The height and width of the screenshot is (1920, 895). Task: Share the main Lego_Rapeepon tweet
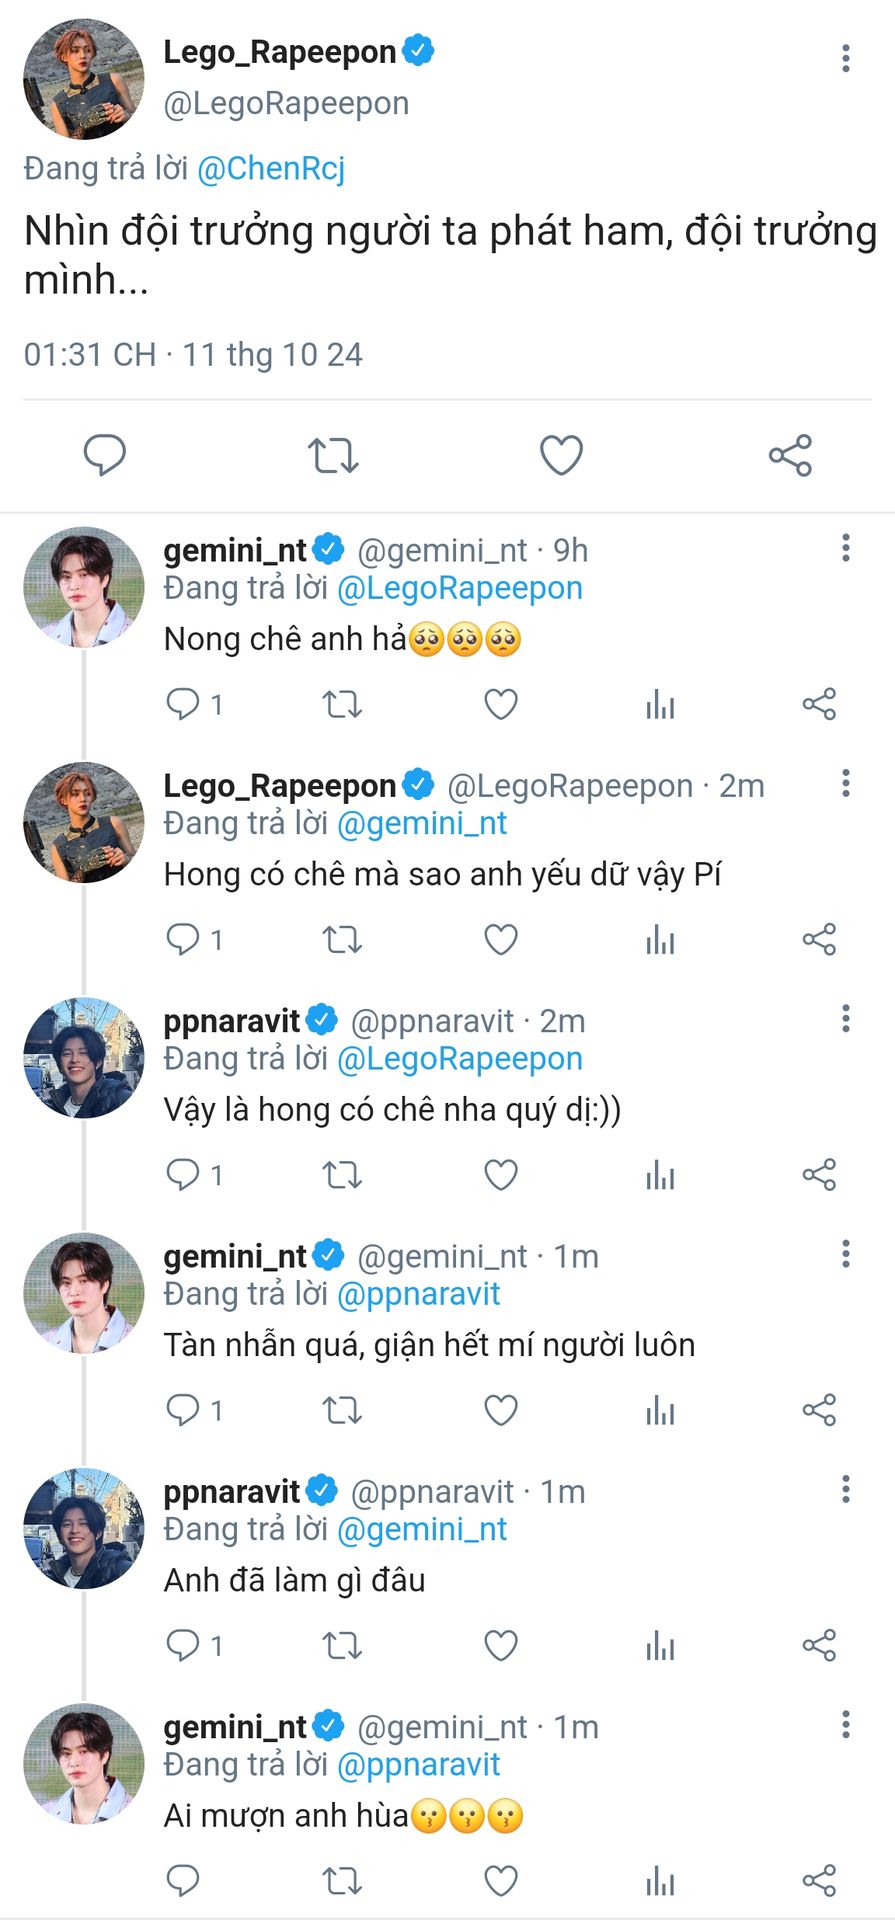point(790,455)
